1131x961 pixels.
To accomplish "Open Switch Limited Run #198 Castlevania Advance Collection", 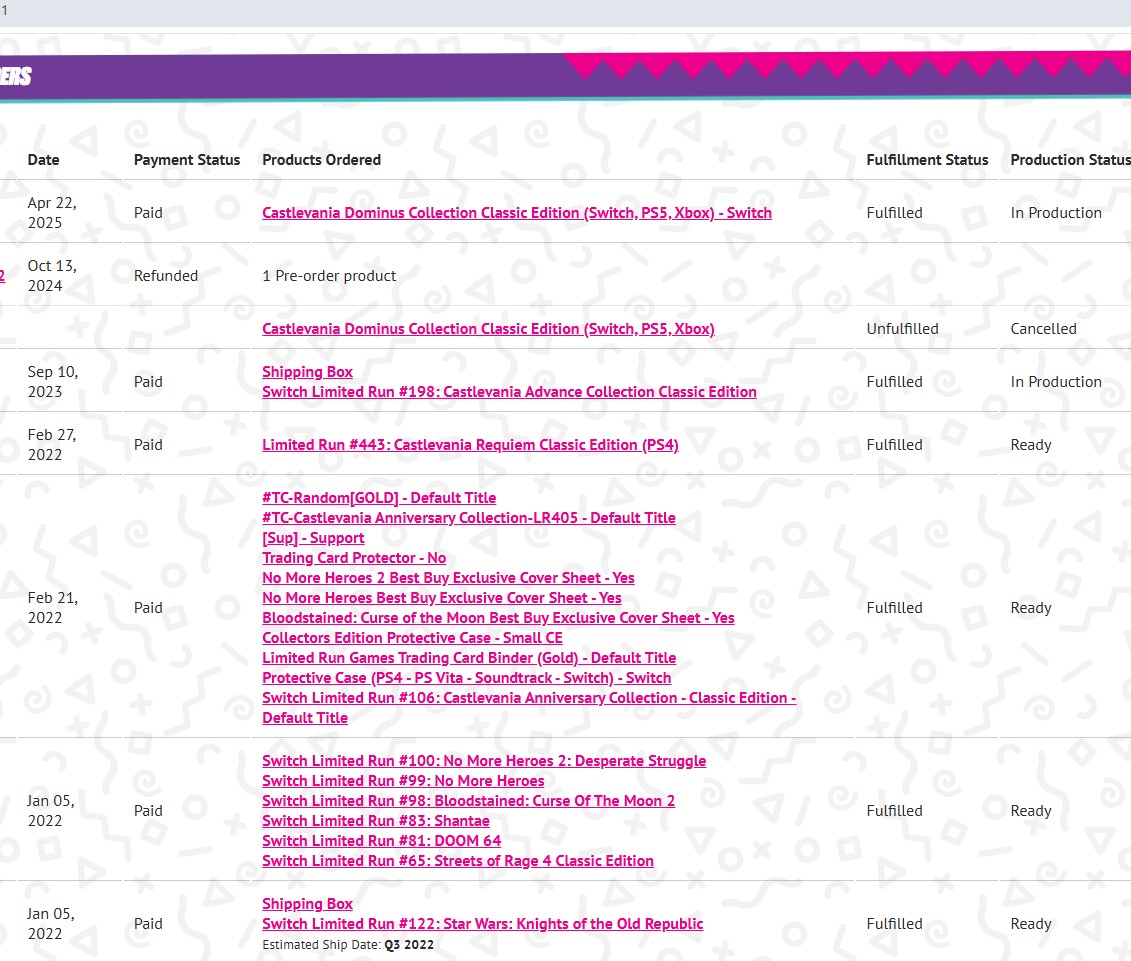I will 509,392.
